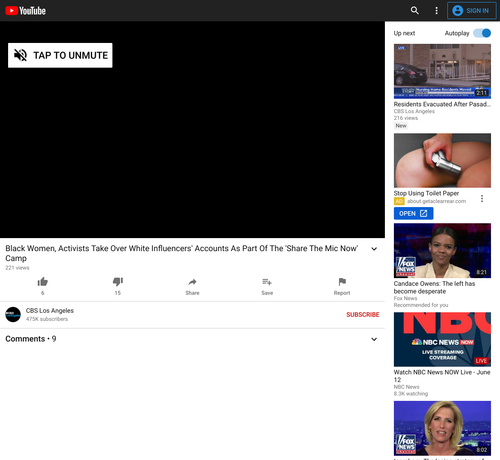Open Stop Using Toilet Paper ad thumbnail
This screenshot has height=460, width=500.
tap(442, 160)
